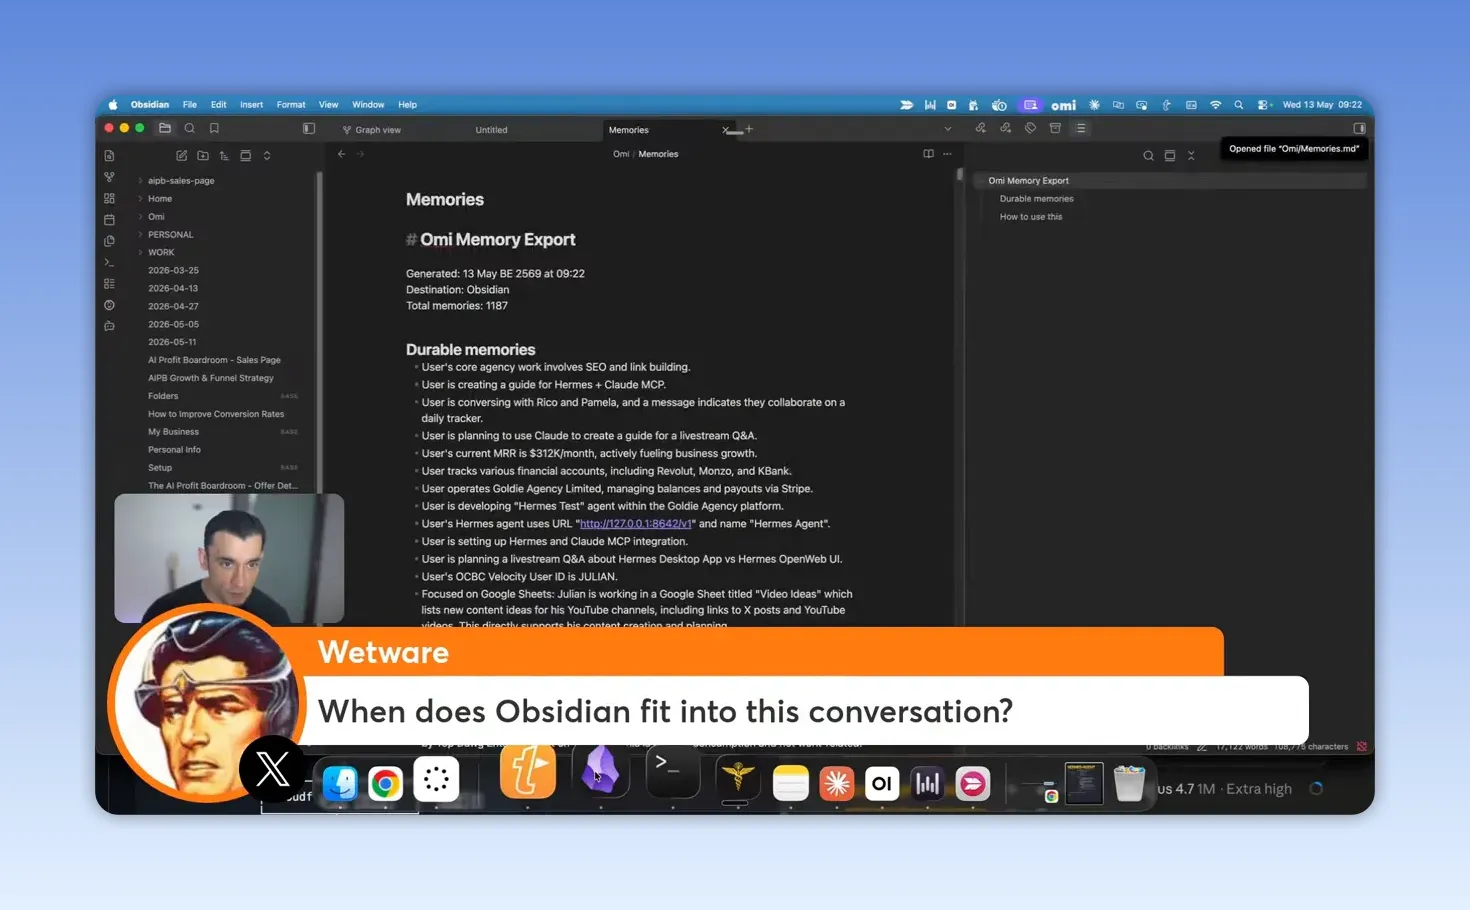The width and height of the screenshot is (1470, 910).
Task: Show the outline pane tab icon
Action: [x=1080, y=128]
